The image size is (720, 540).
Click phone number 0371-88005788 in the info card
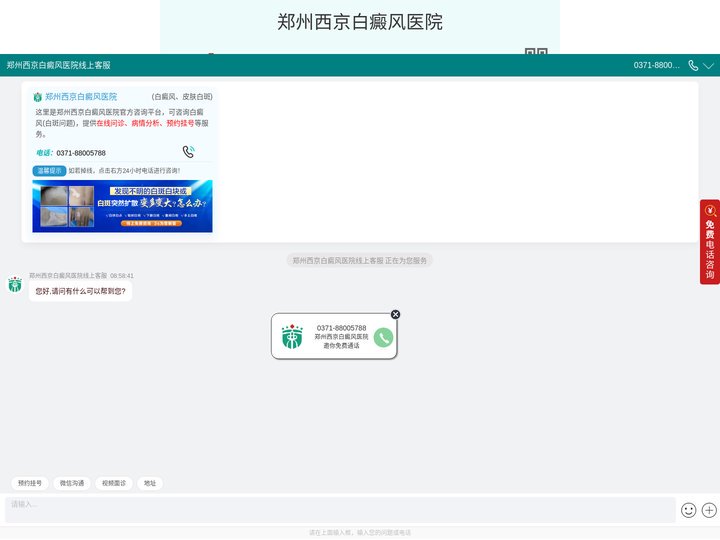[x=81, y=153]
